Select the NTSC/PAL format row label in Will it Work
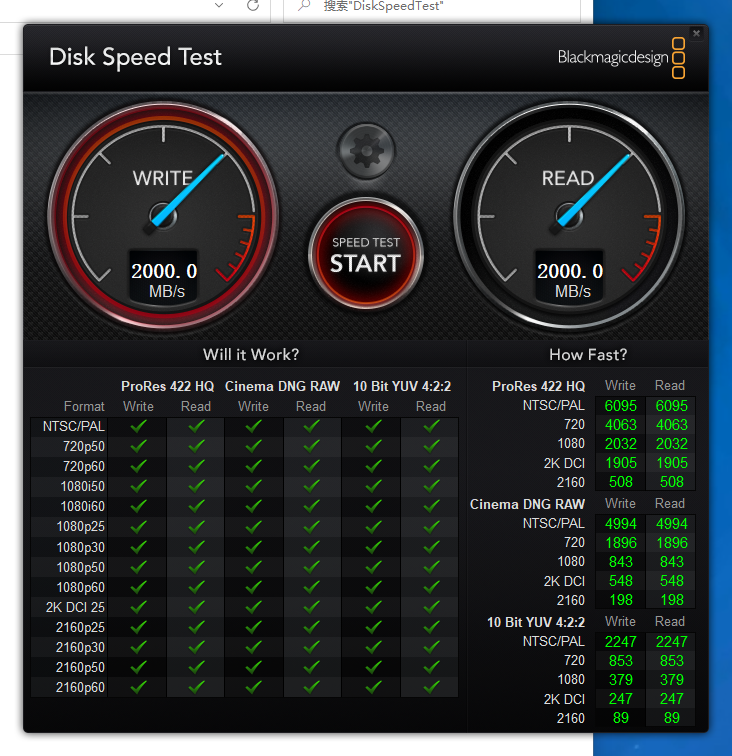This screenshot has height=756, width=732. pos(73,426)
